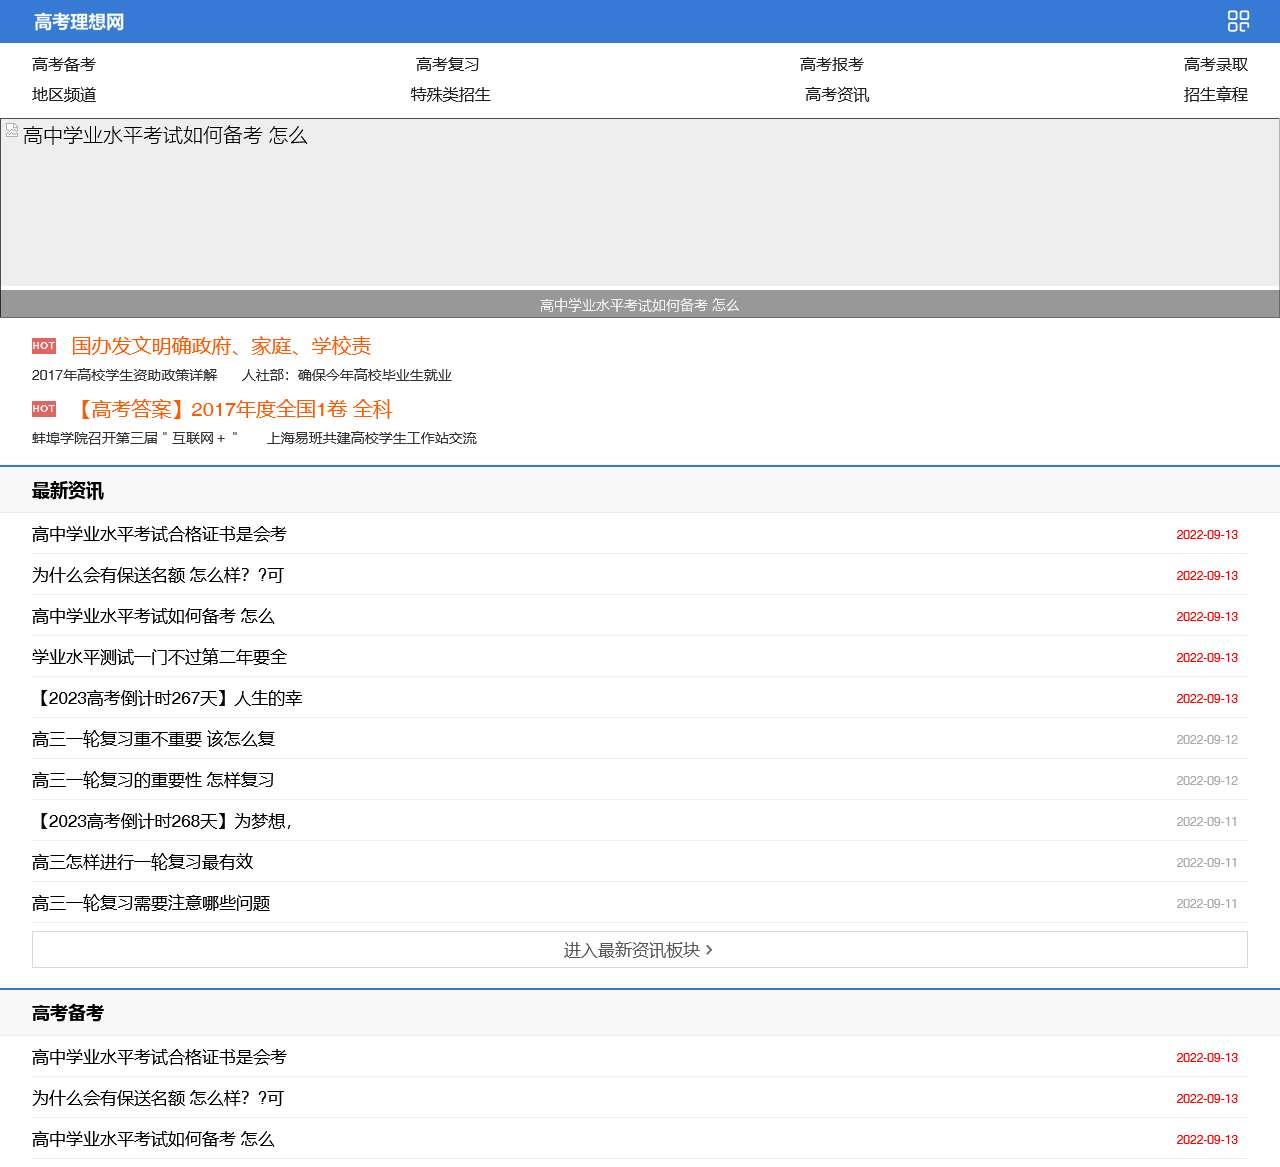This screenshot has width=1280, height=1167.
Task: Open the headline 国办发文明确政府、家庭、学校责
Action: click(220, 346)
